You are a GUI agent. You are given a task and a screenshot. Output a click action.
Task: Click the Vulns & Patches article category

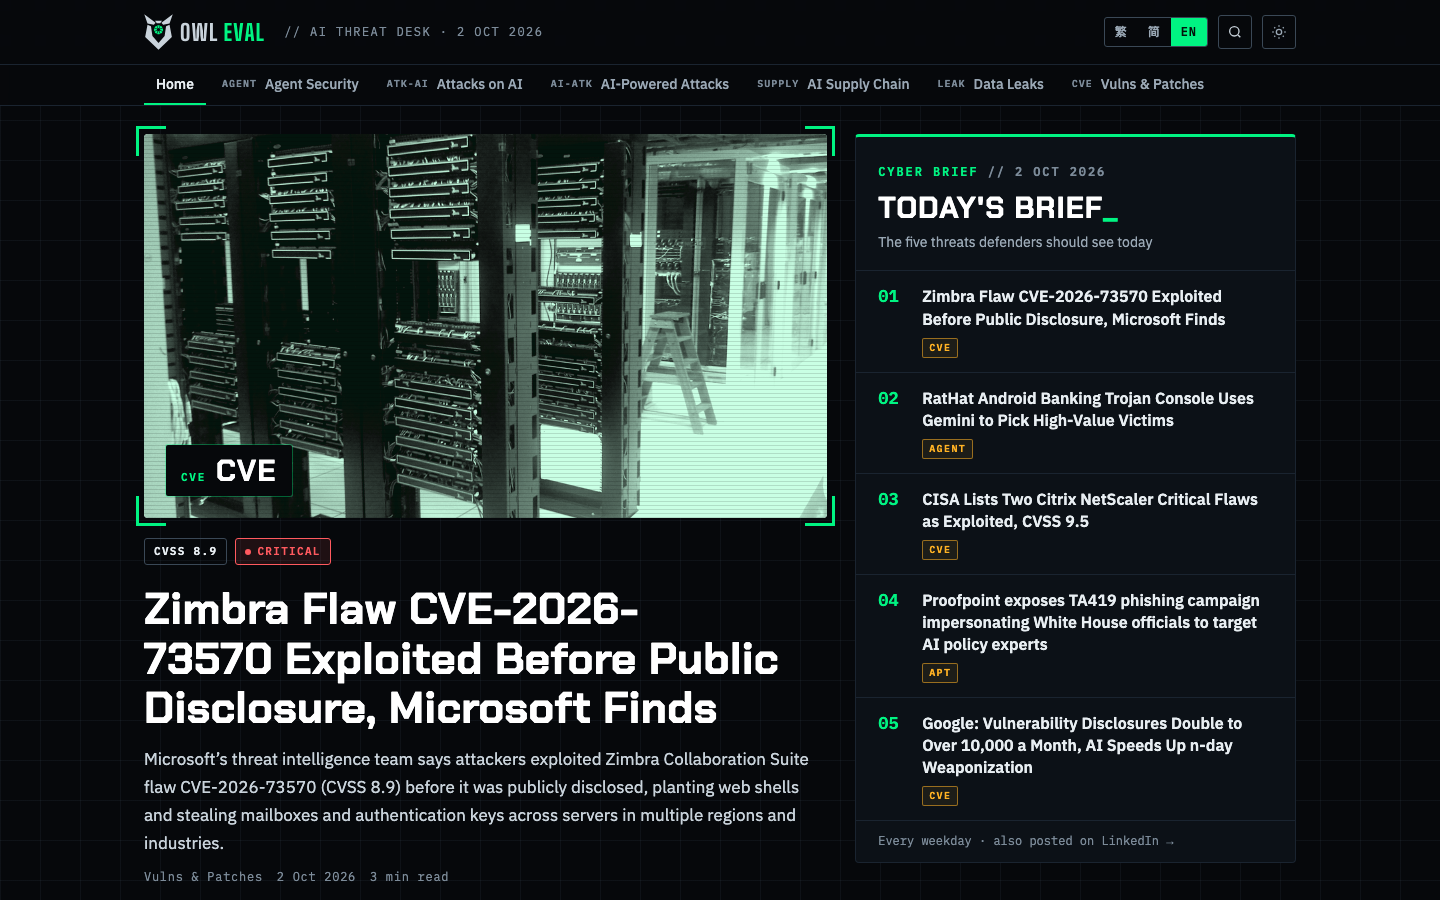coord(203,877)
